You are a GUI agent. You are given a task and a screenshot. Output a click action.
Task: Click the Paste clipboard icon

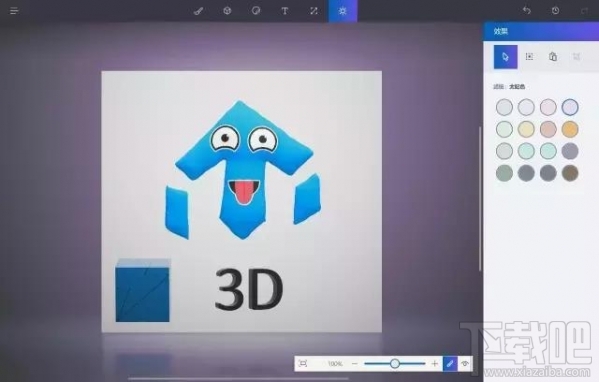click(553, 57)
